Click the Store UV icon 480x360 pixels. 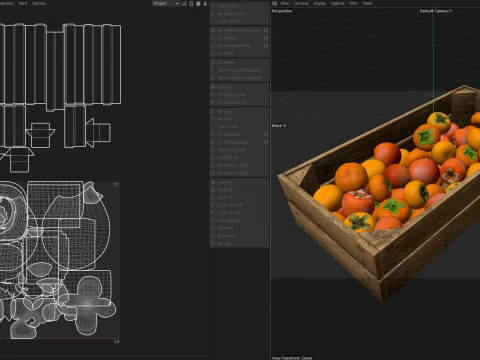point(213,228)
